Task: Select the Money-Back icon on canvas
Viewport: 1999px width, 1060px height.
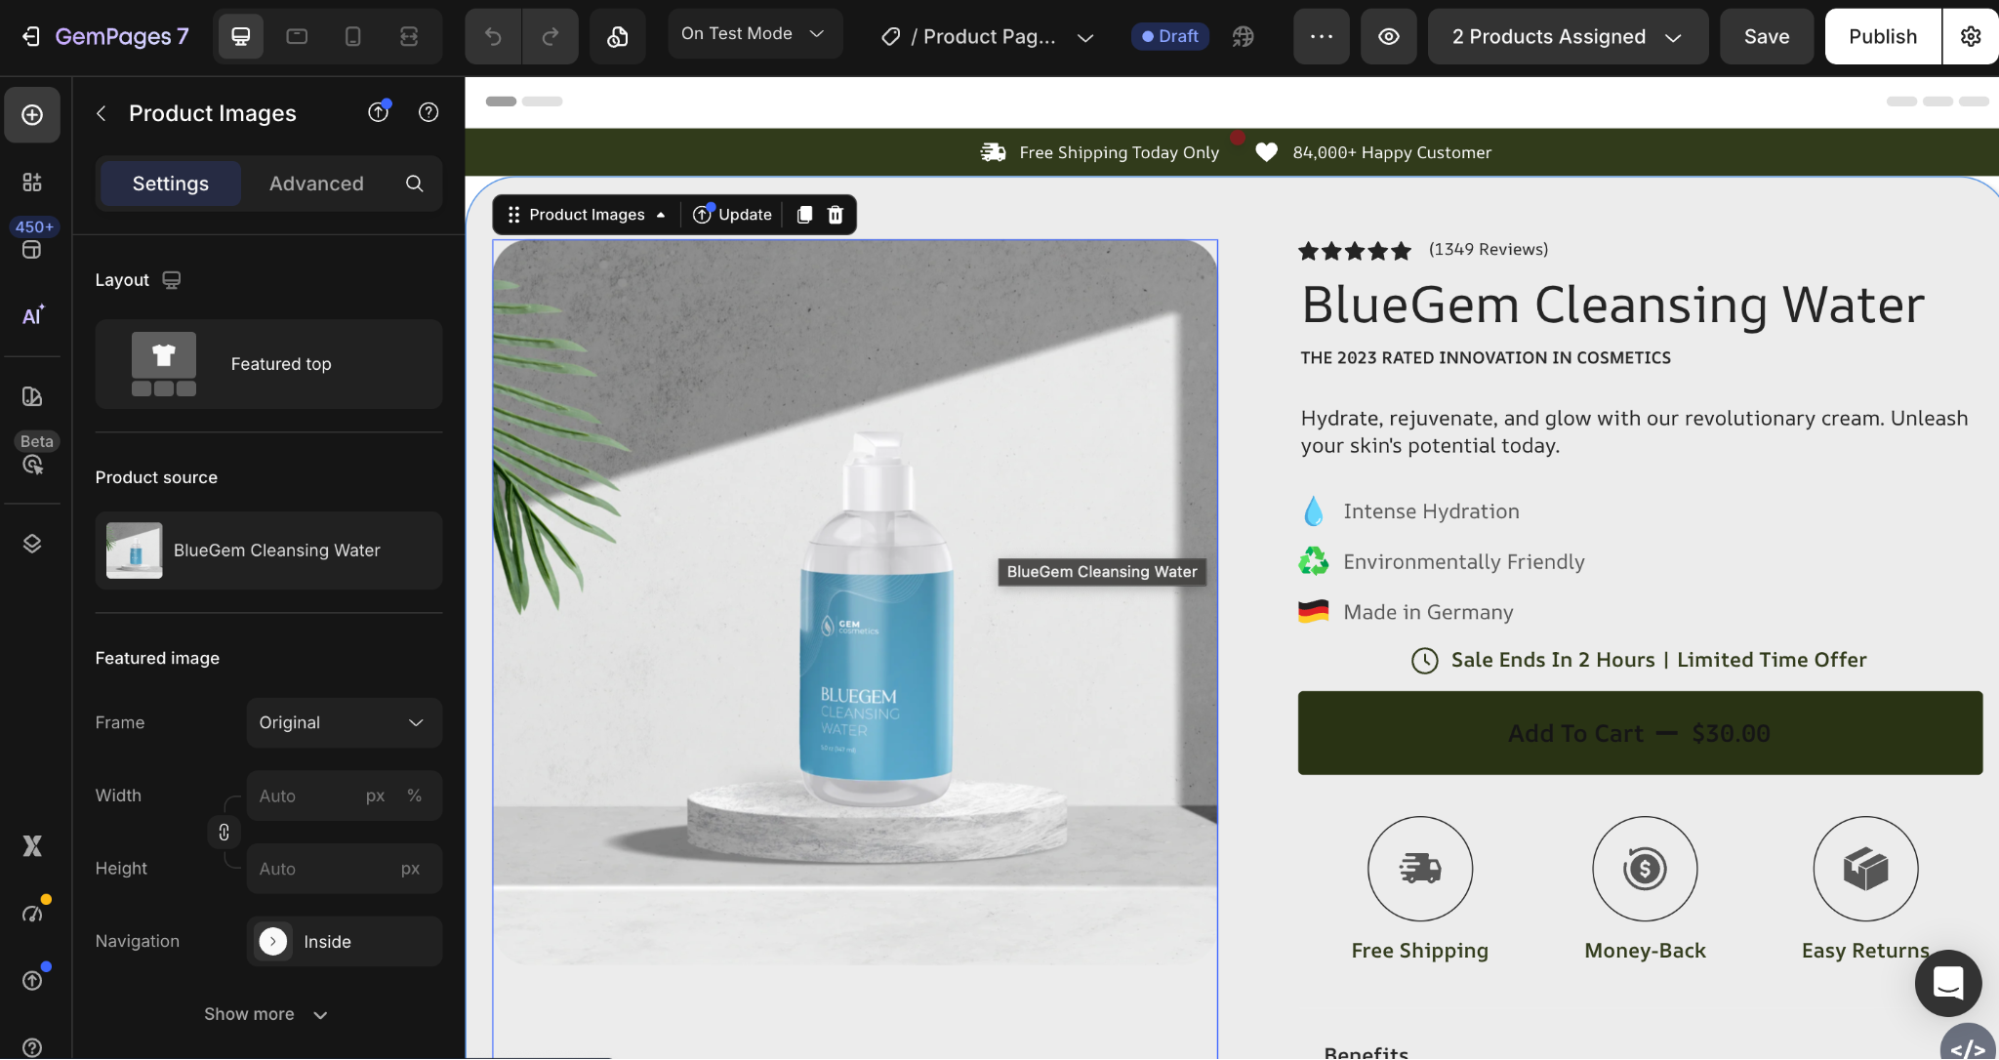Action: (x=1644, y=868)
